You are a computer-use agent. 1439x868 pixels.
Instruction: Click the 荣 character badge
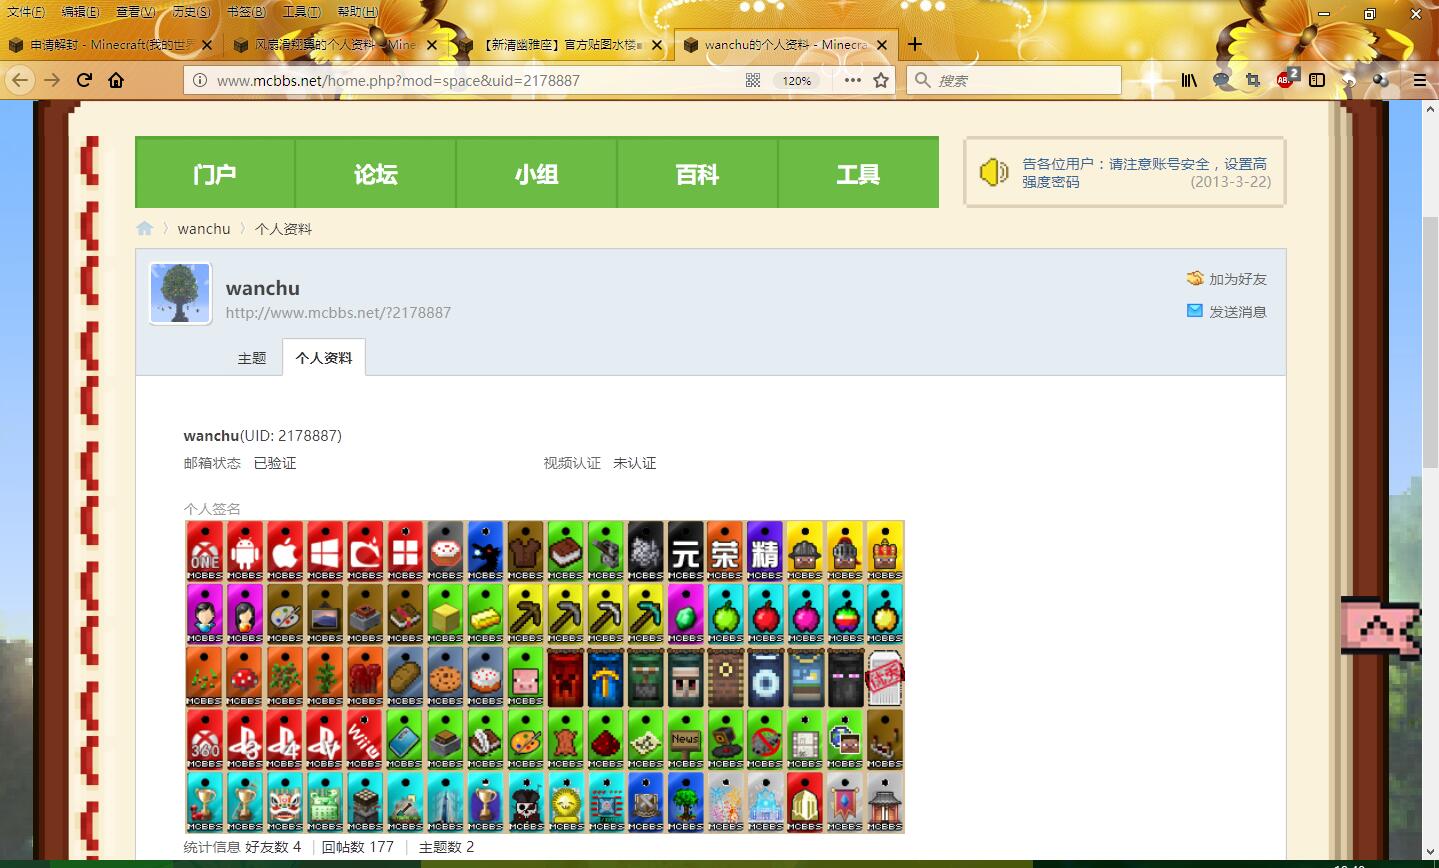[725, 551]
